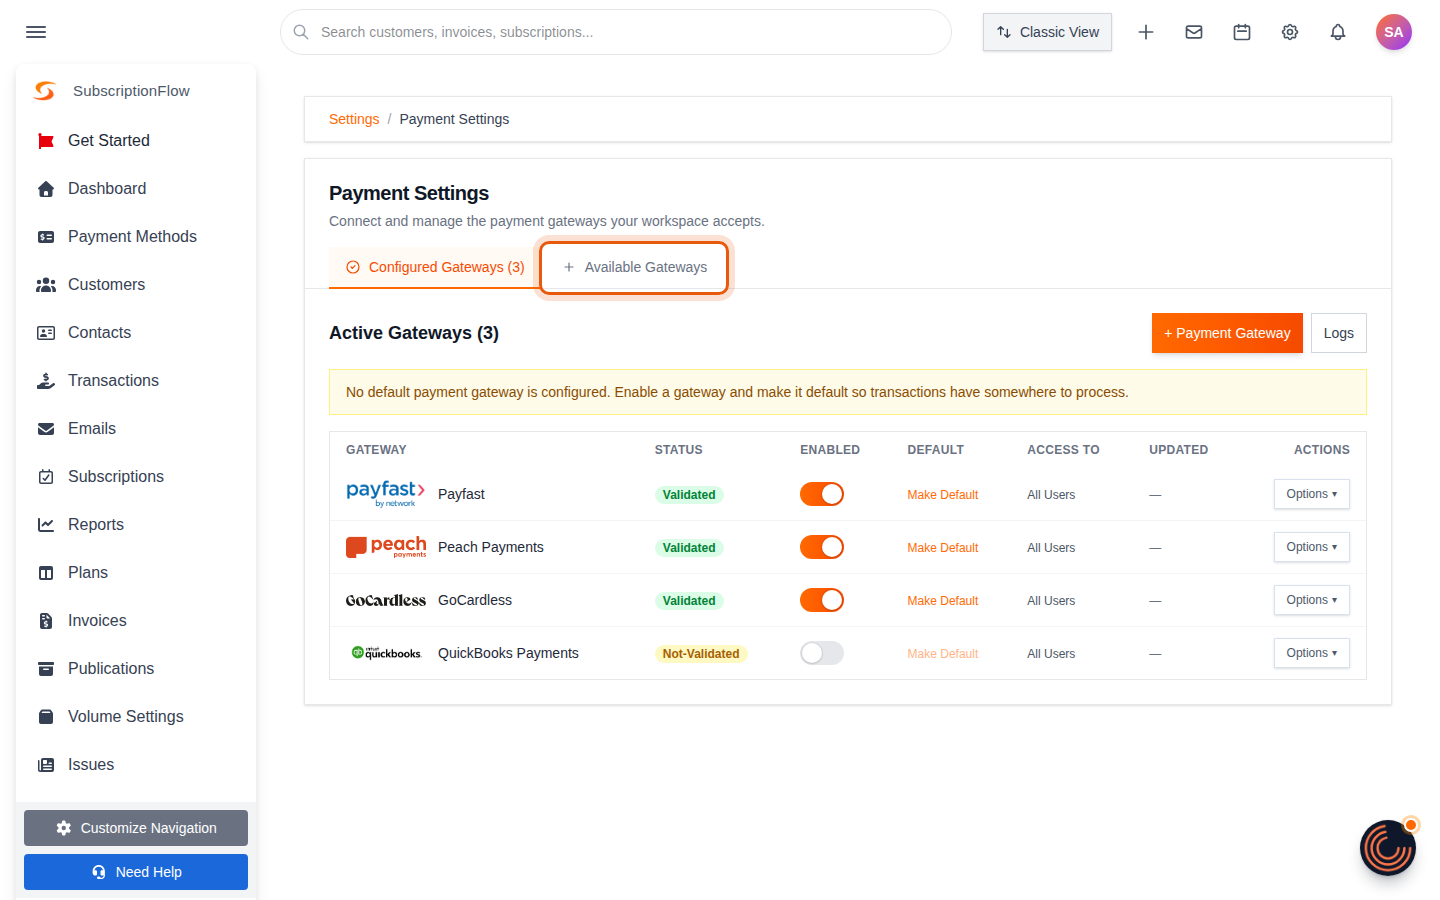This screenshot has height=900, width=1440.
Task: Click the QuickBooks logo
Action: pos(386,653)
